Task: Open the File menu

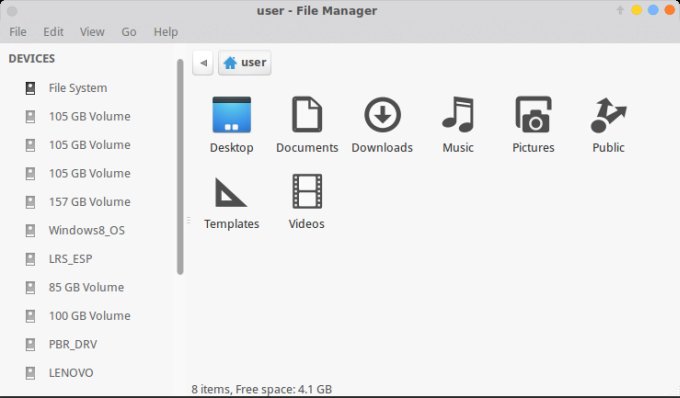Action: point(18,32)
